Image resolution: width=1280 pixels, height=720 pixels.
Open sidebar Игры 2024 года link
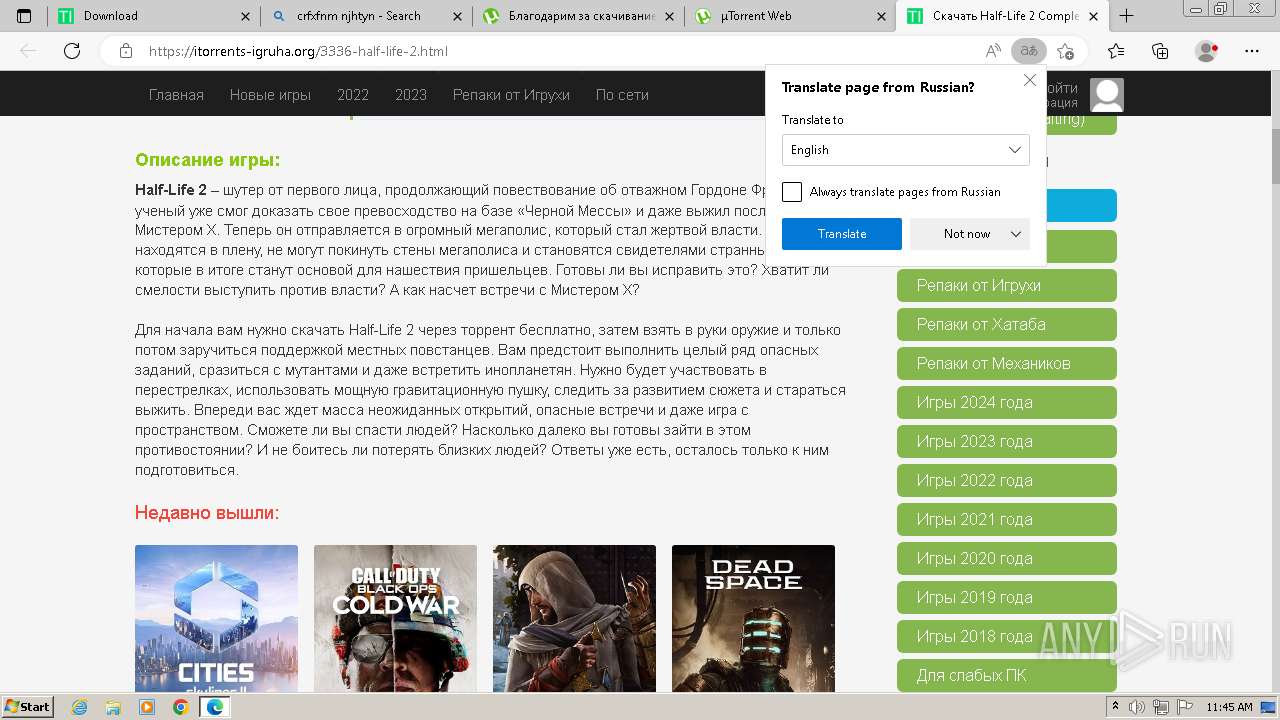pos(1007,402)
